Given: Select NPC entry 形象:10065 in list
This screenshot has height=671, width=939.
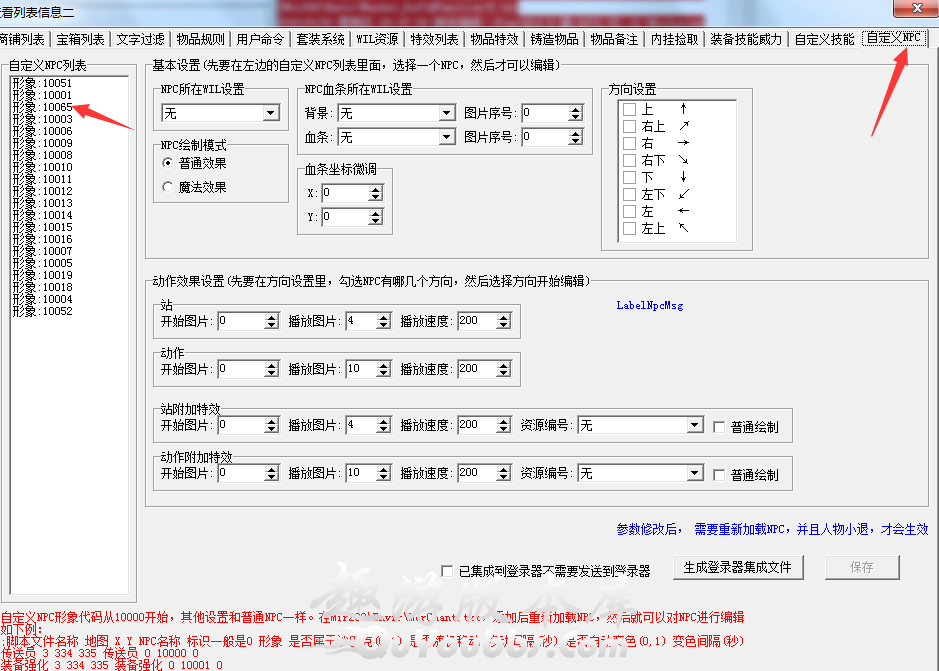Looking at the screenshot, I should (42, 107).
